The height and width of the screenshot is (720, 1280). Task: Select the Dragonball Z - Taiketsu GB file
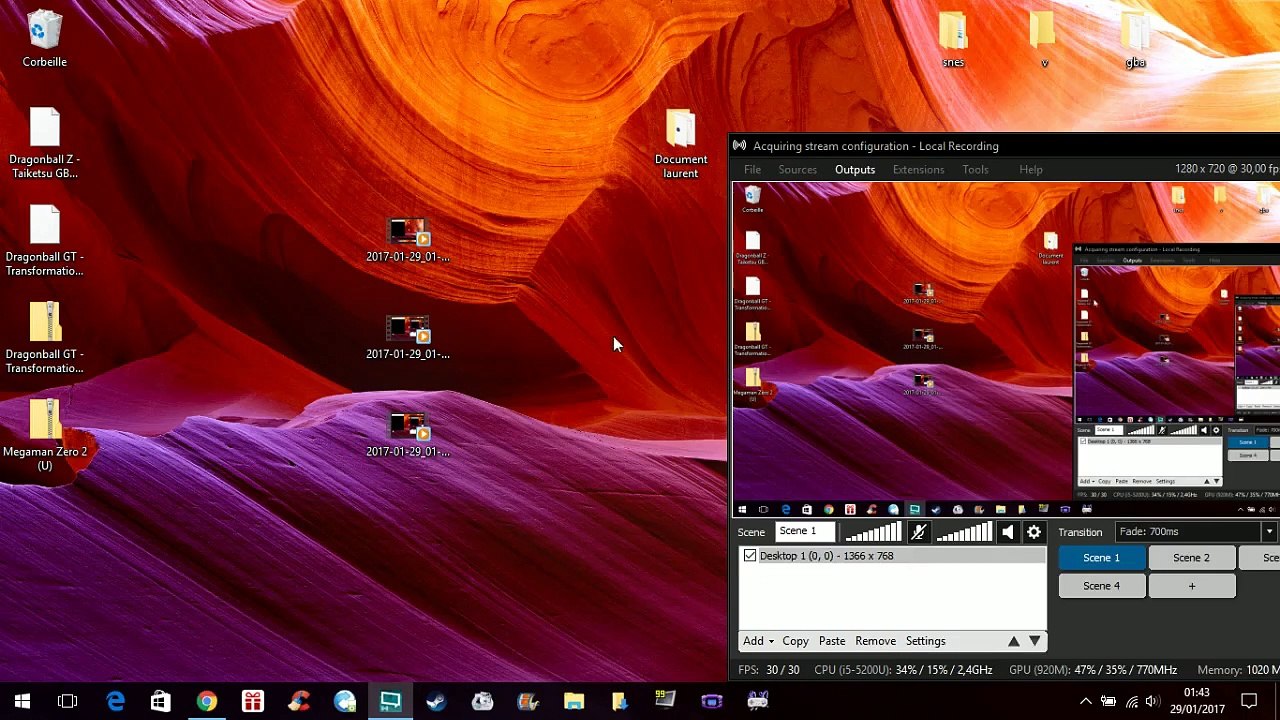[45, 143]
